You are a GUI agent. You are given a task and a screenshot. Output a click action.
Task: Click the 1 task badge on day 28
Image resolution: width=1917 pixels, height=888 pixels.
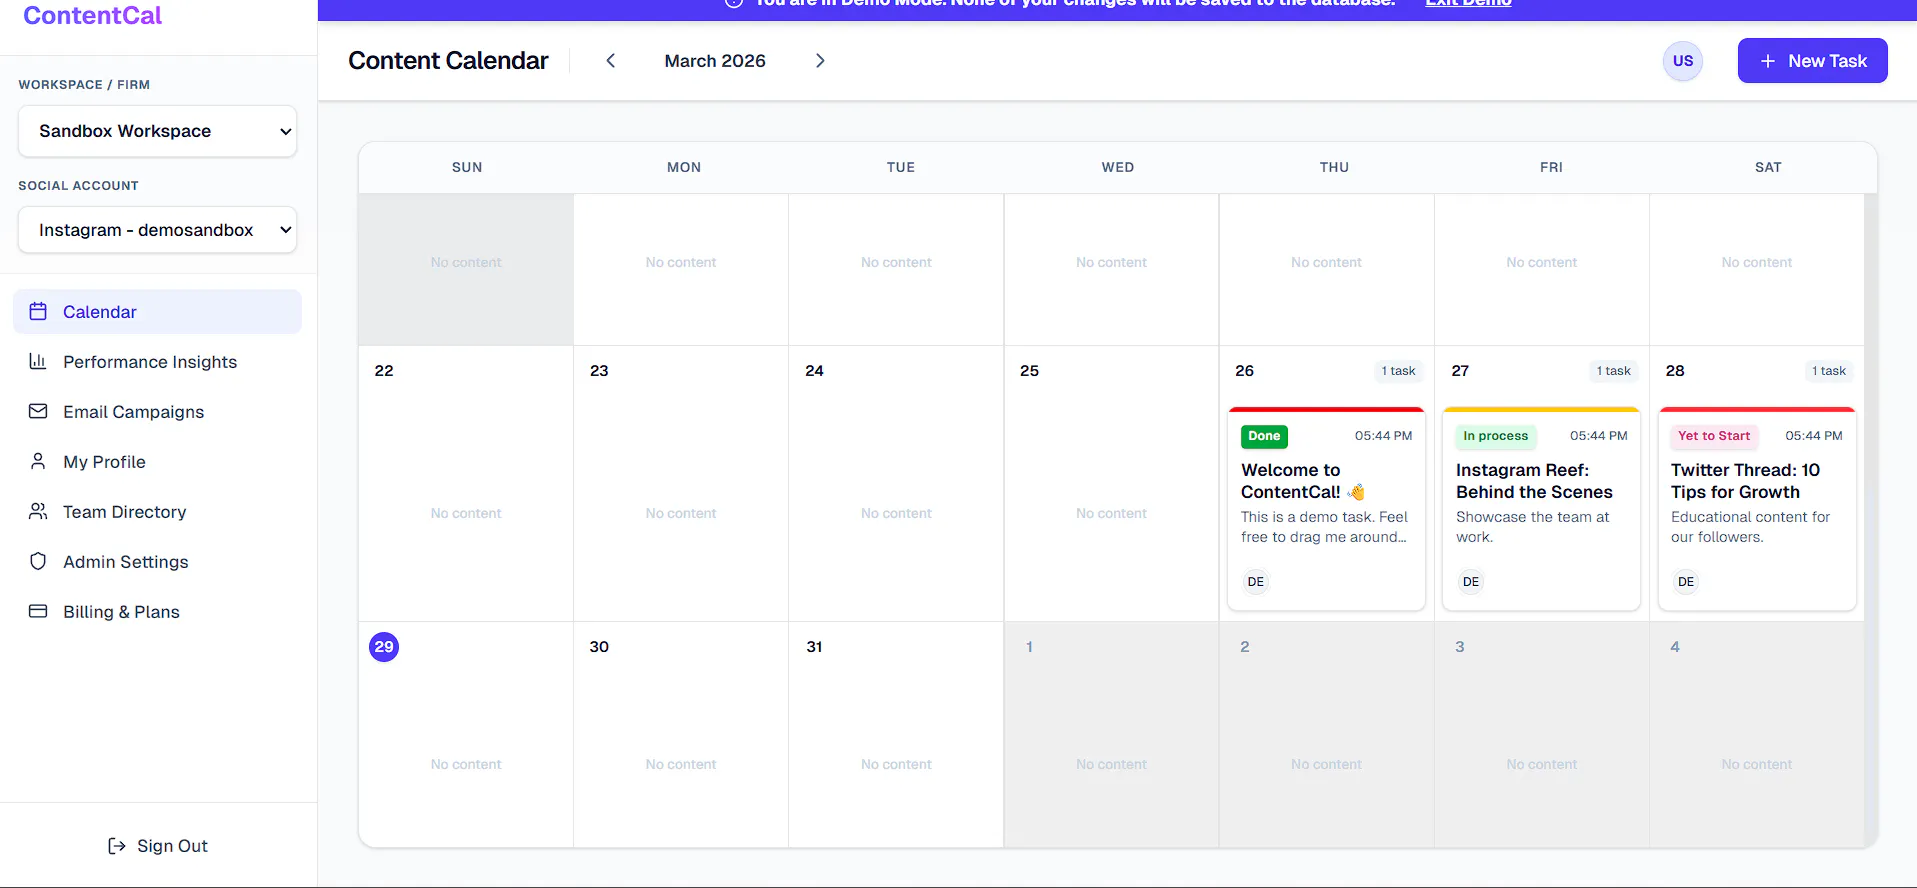tap(1829, 371)
